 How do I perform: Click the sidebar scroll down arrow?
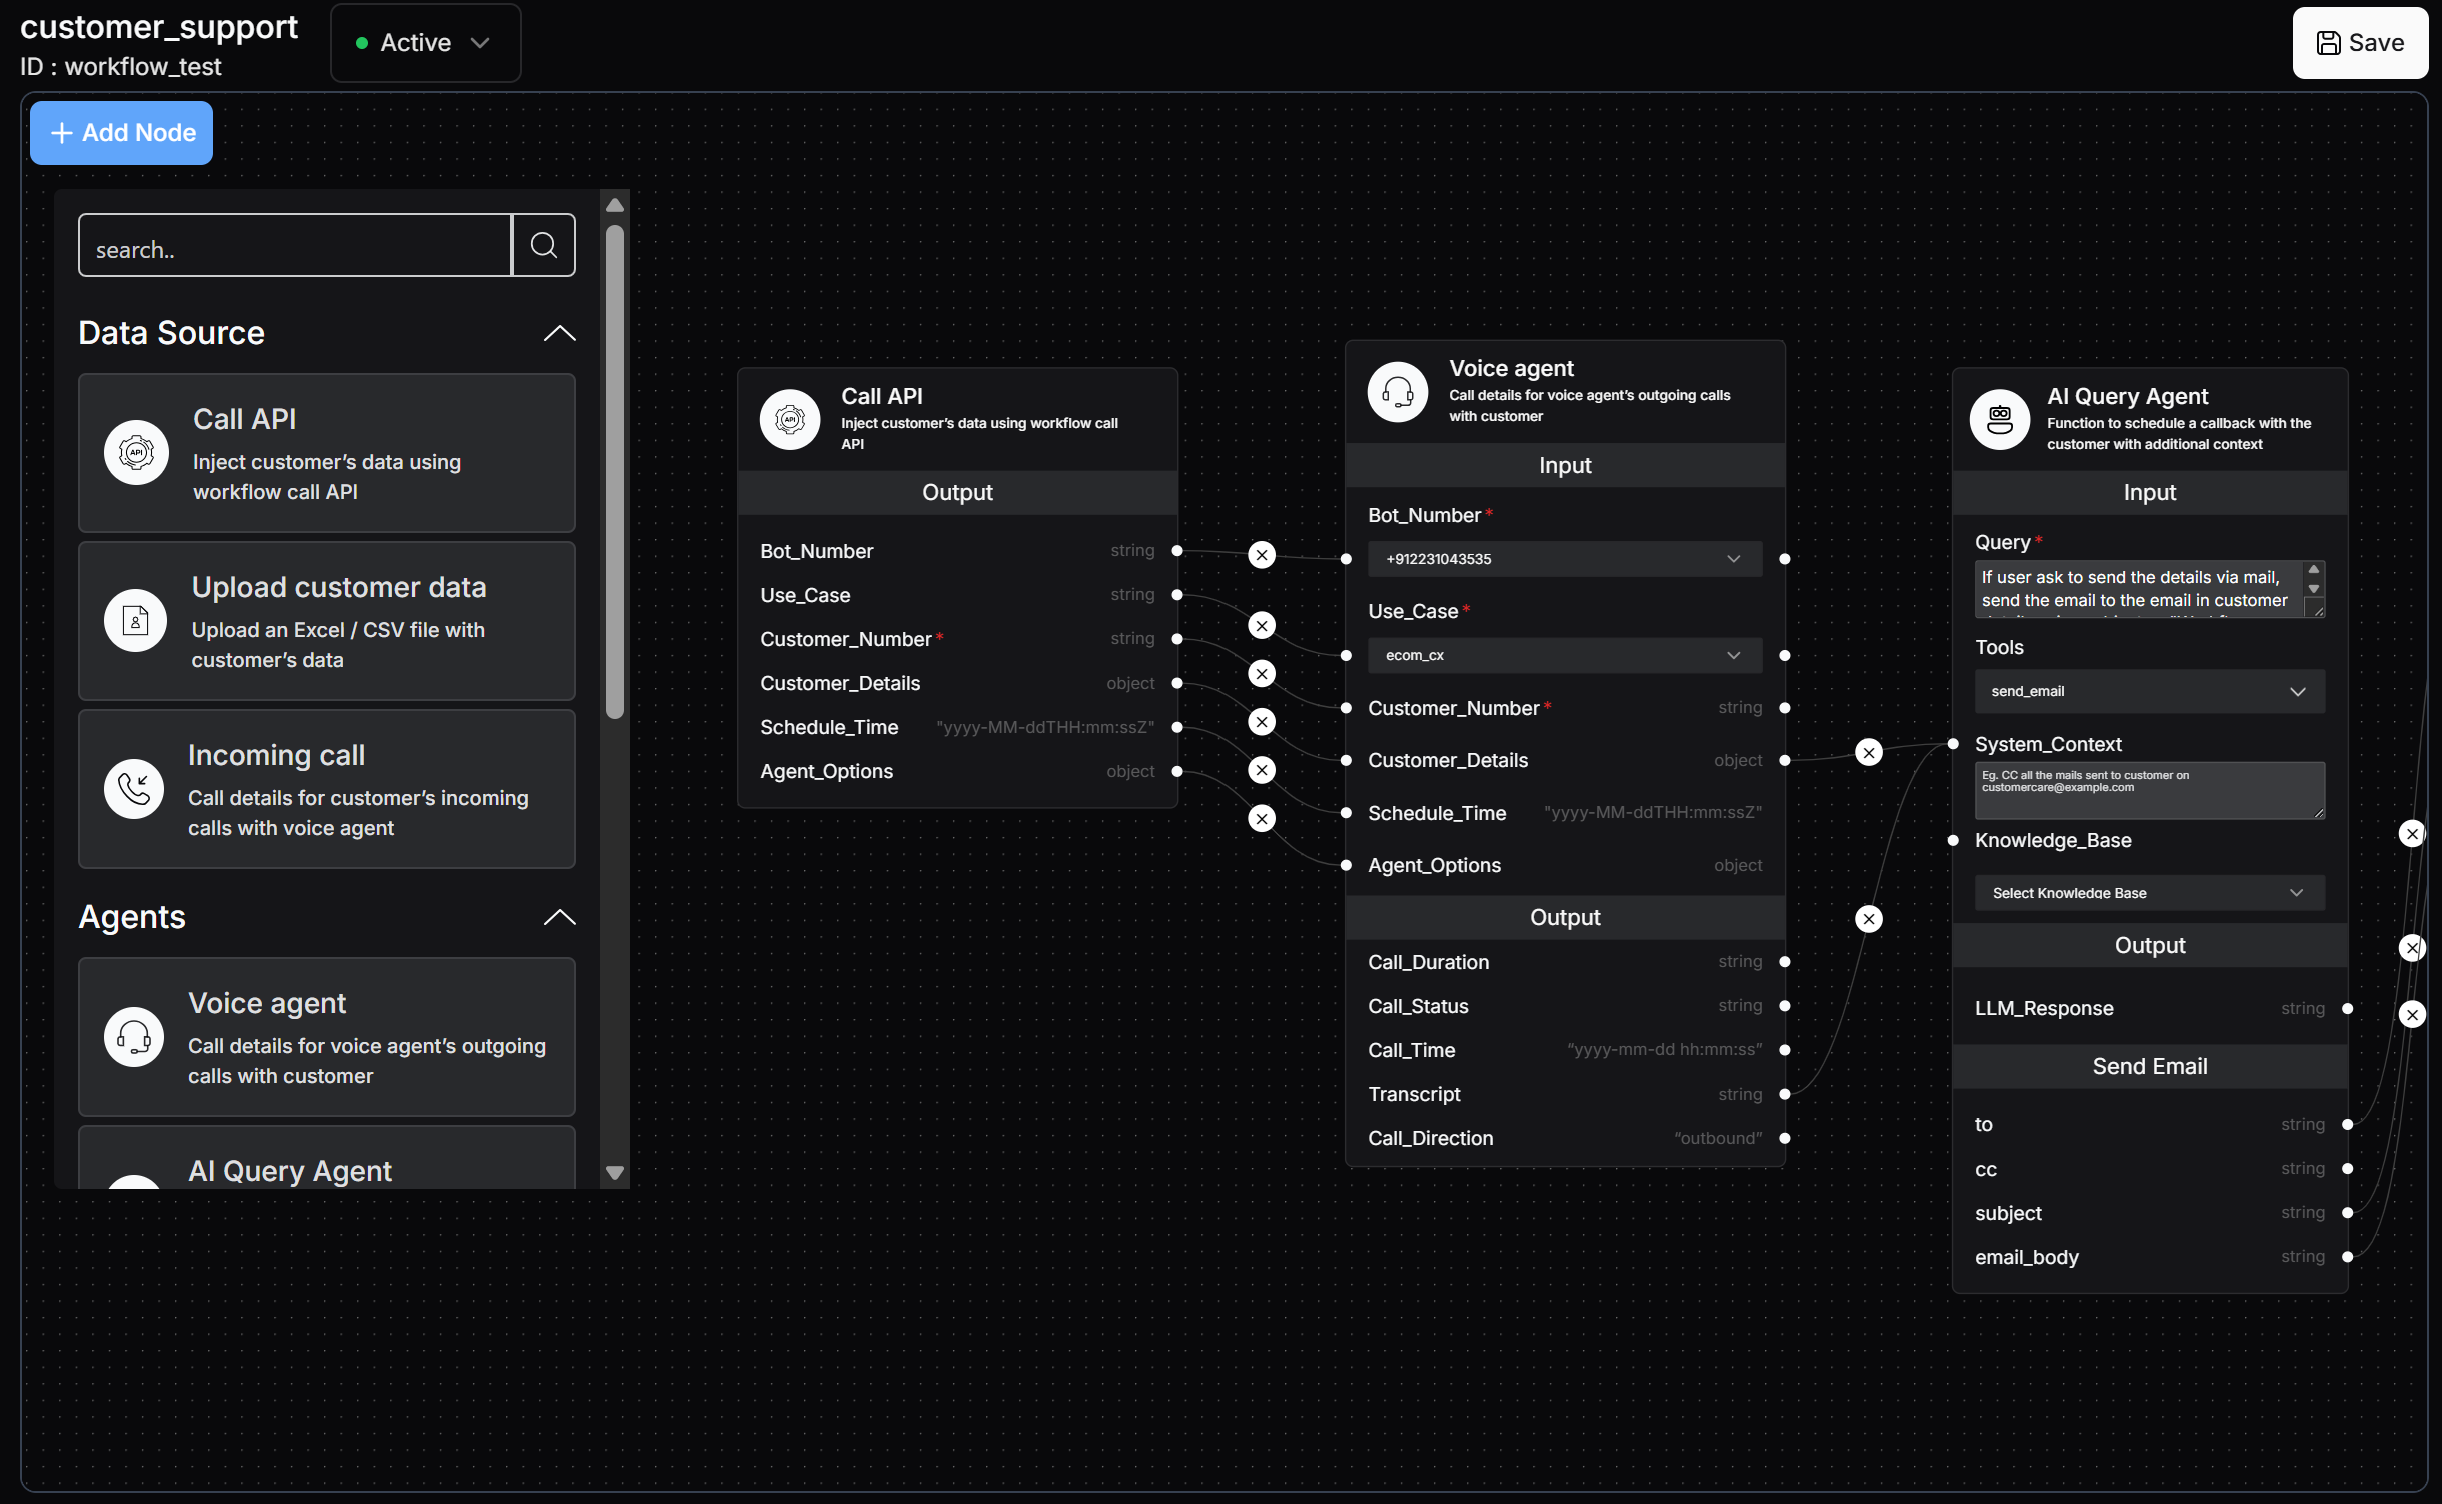click(x=615, y=1173)
